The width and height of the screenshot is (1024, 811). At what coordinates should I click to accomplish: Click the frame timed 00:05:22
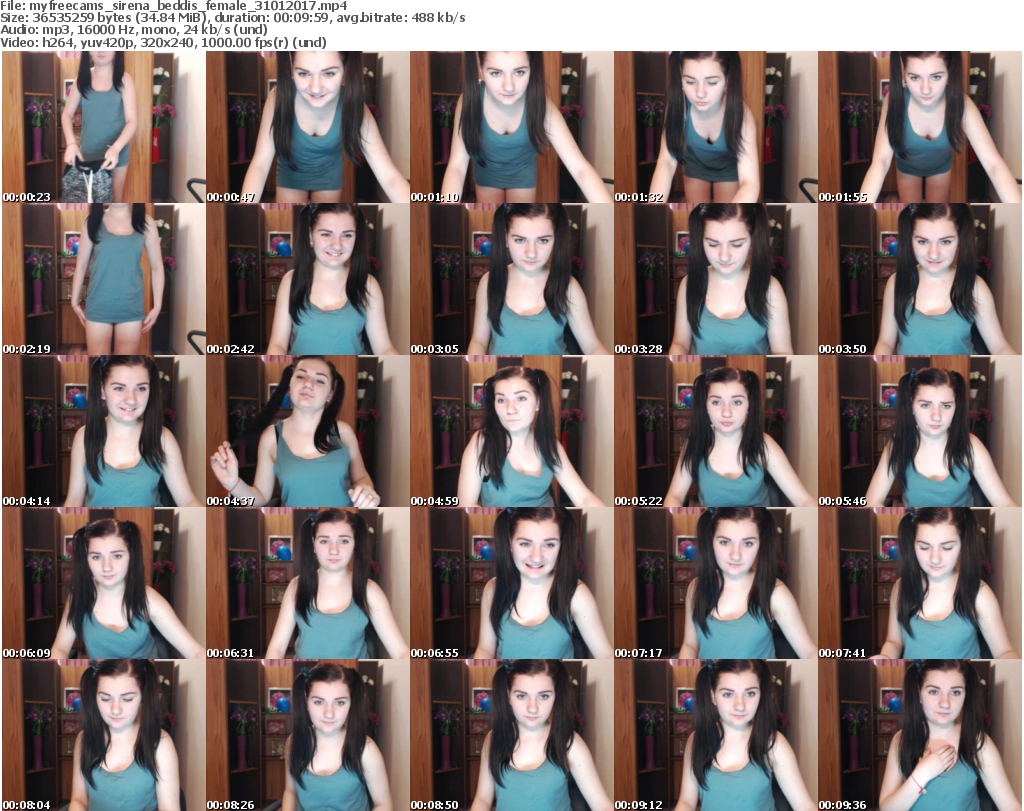(x=715, y=431)
